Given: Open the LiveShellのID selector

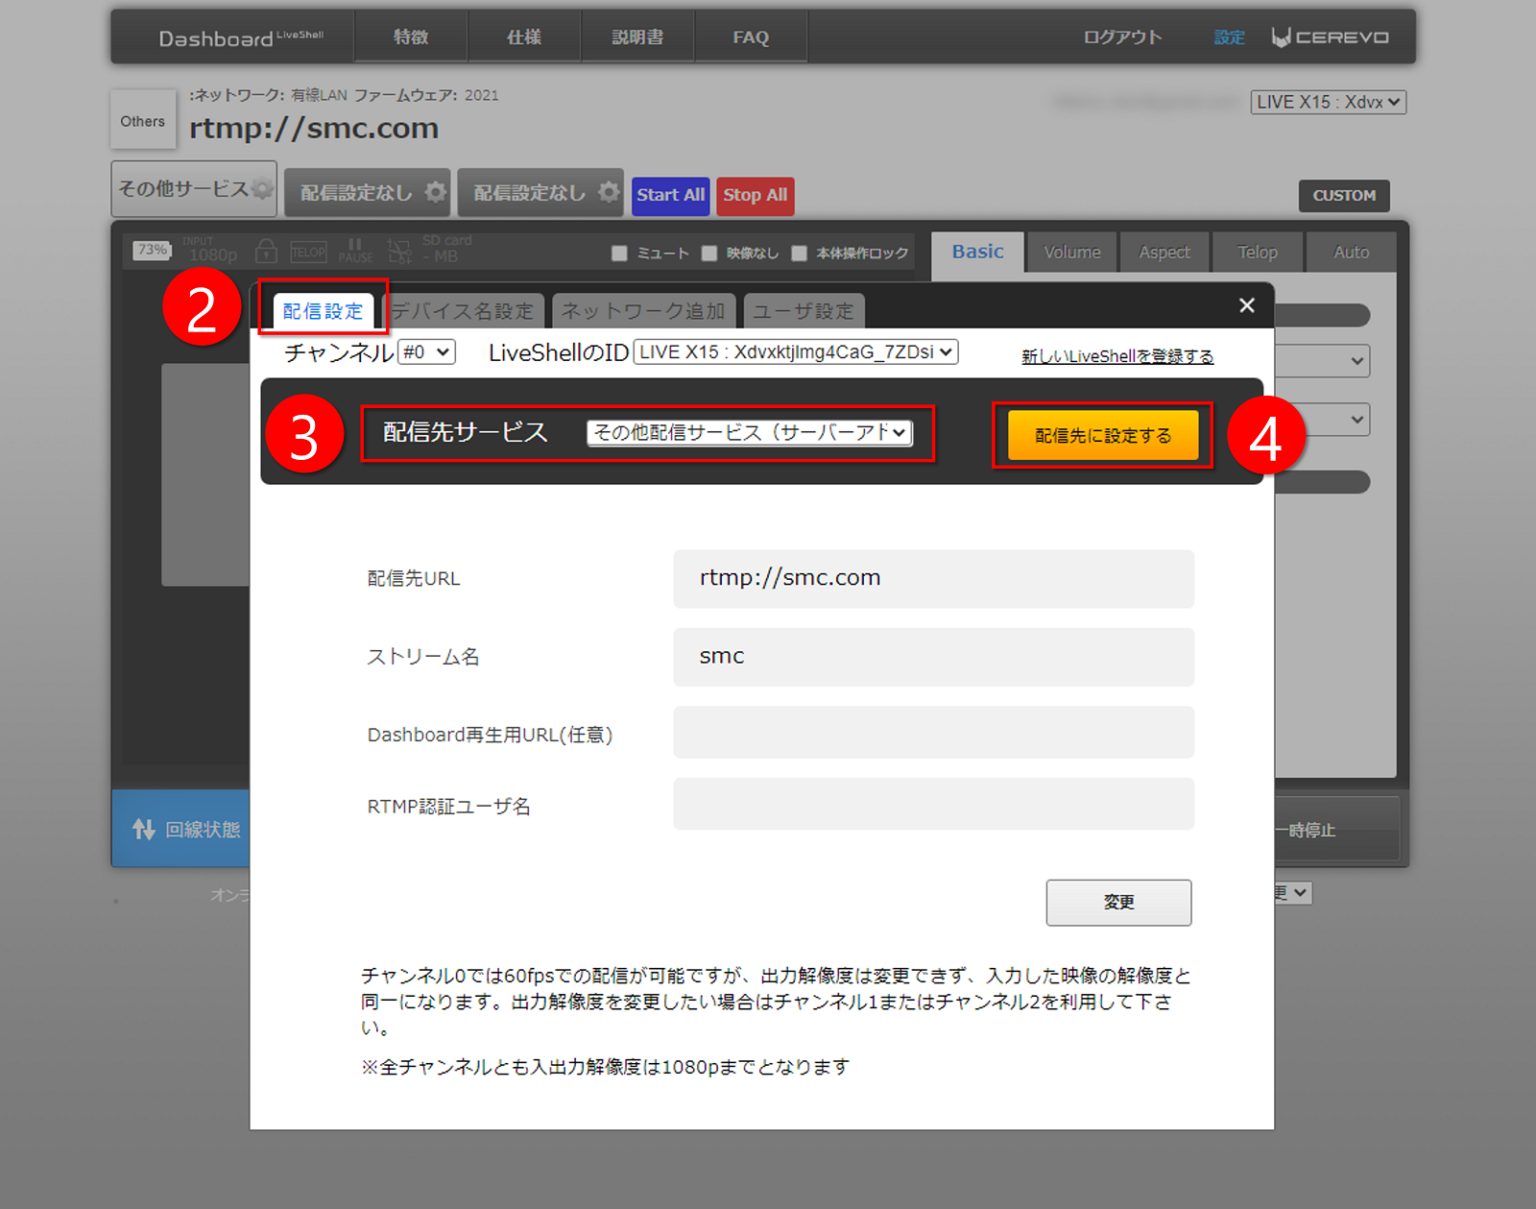Looking at the screenshot, I should (794, 351).
